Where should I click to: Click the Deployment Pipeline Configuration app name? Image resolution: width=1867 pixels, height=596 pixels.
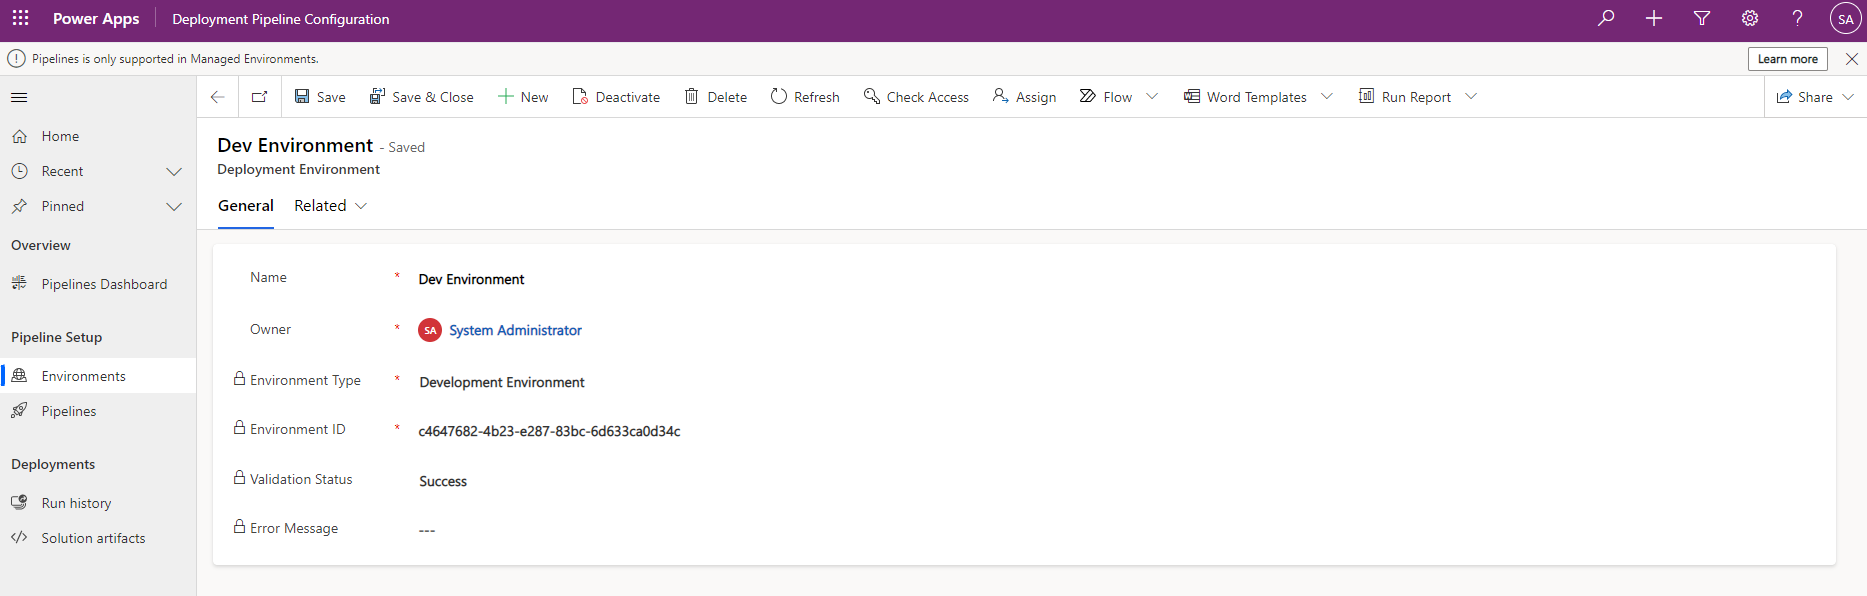[x=281, y=19]
